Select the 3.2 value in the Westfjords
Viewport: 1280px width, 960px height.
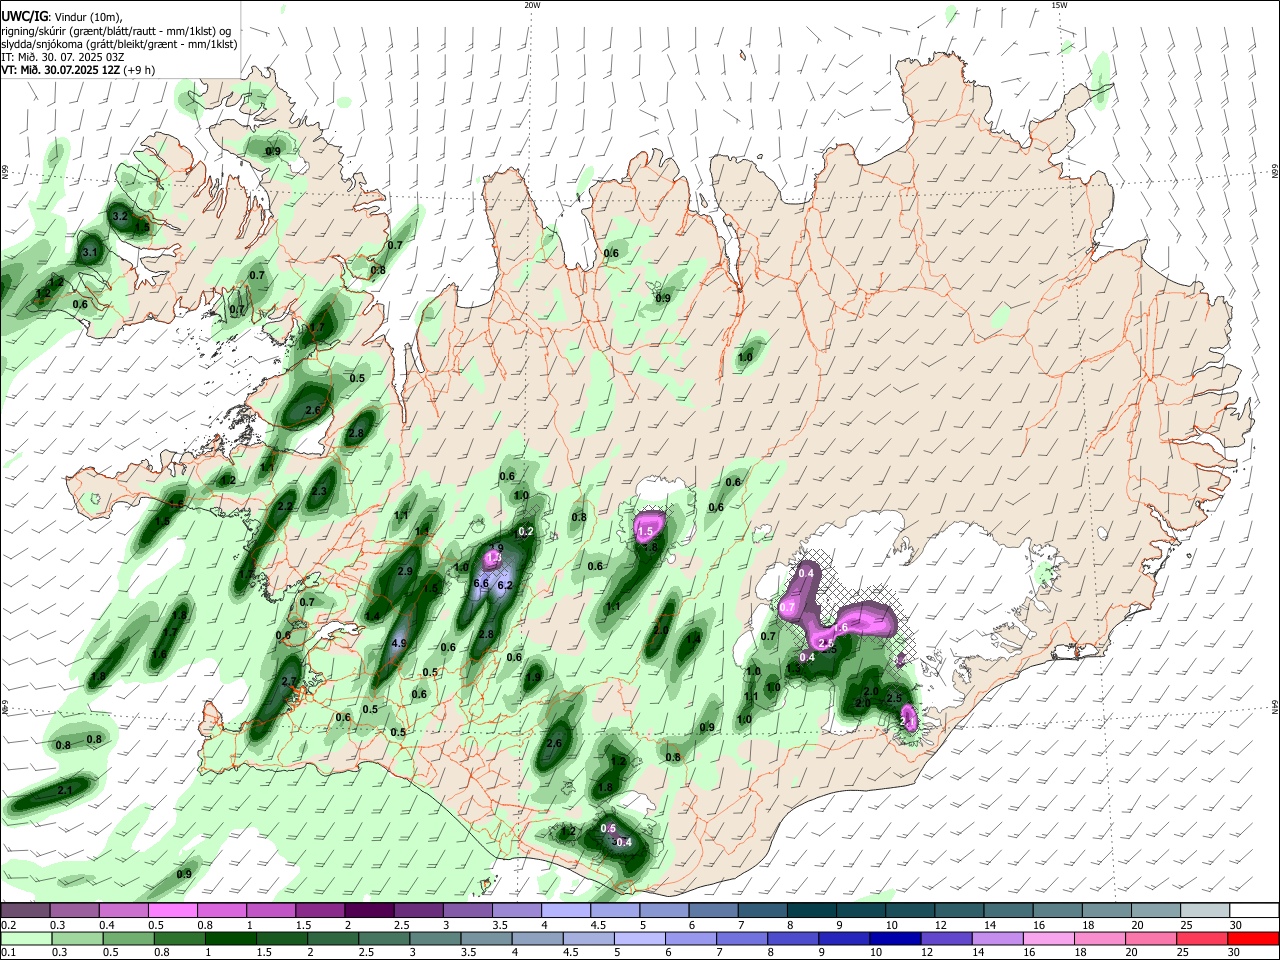120,216
